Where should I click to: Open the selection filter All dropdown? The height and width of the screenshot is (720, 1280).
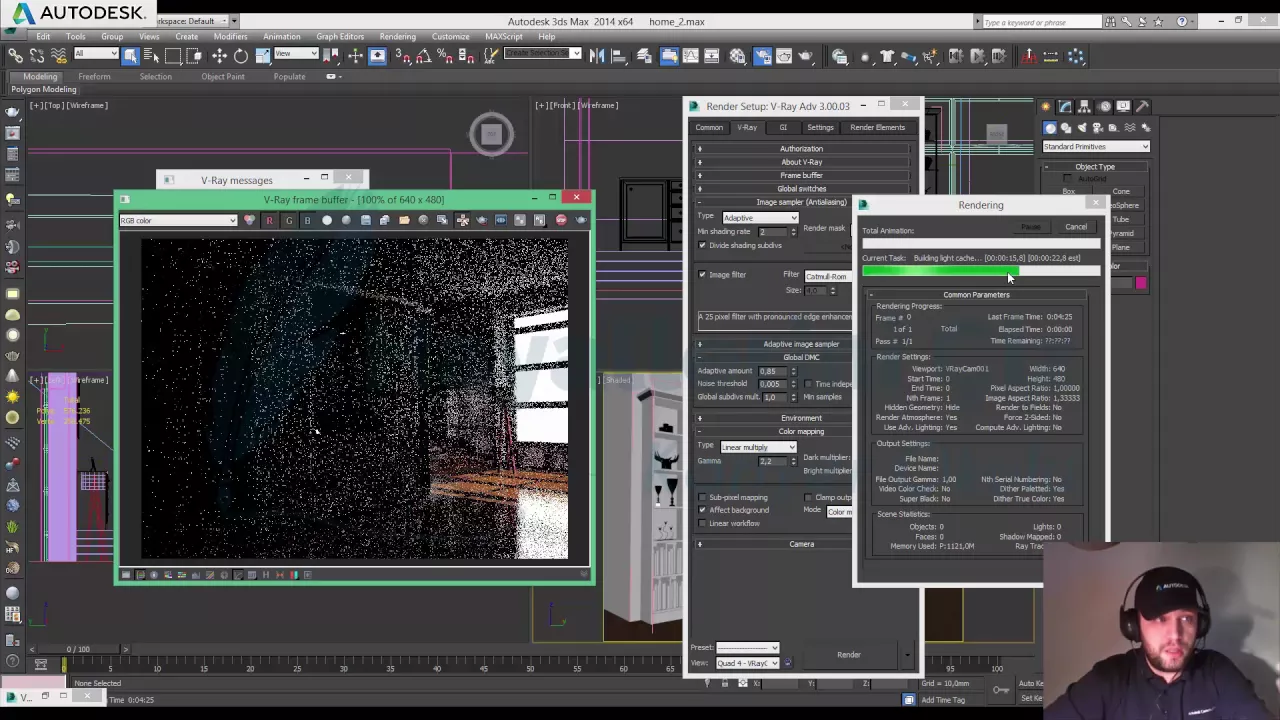click(x=96, y=54)
